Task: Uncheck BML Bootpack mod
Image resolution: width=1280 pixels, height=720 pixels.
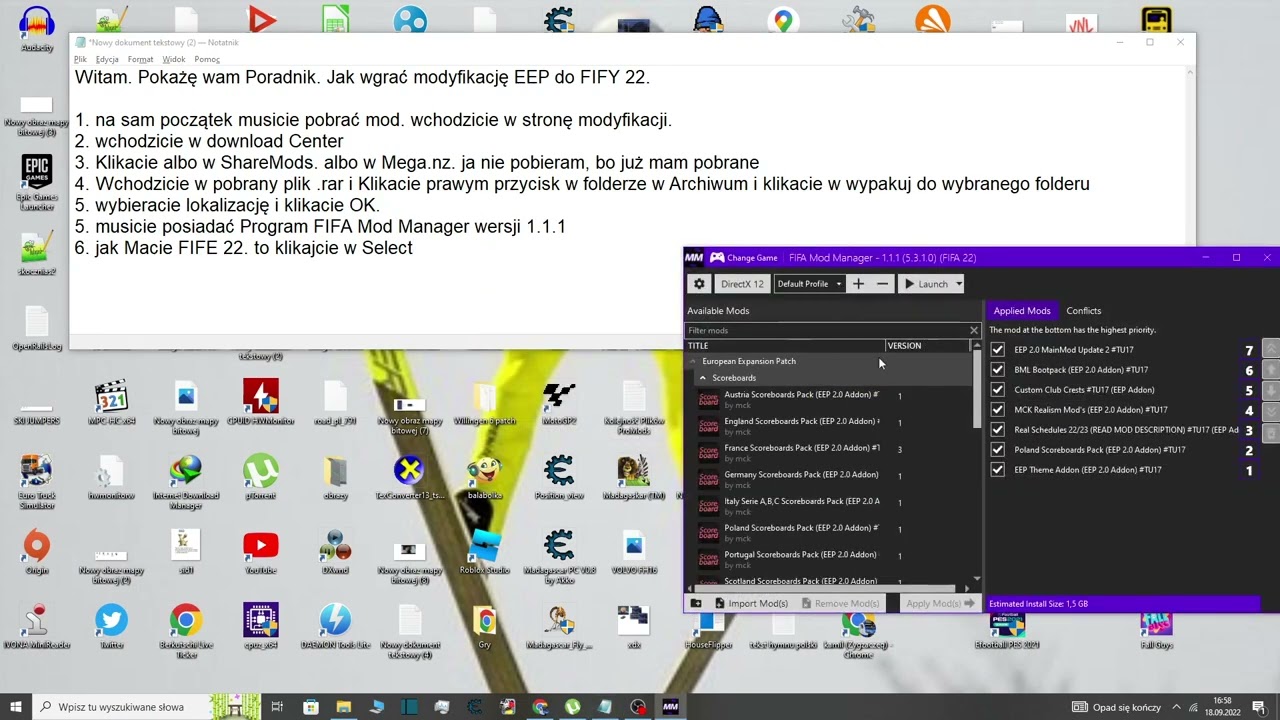Action: [997, 370]
